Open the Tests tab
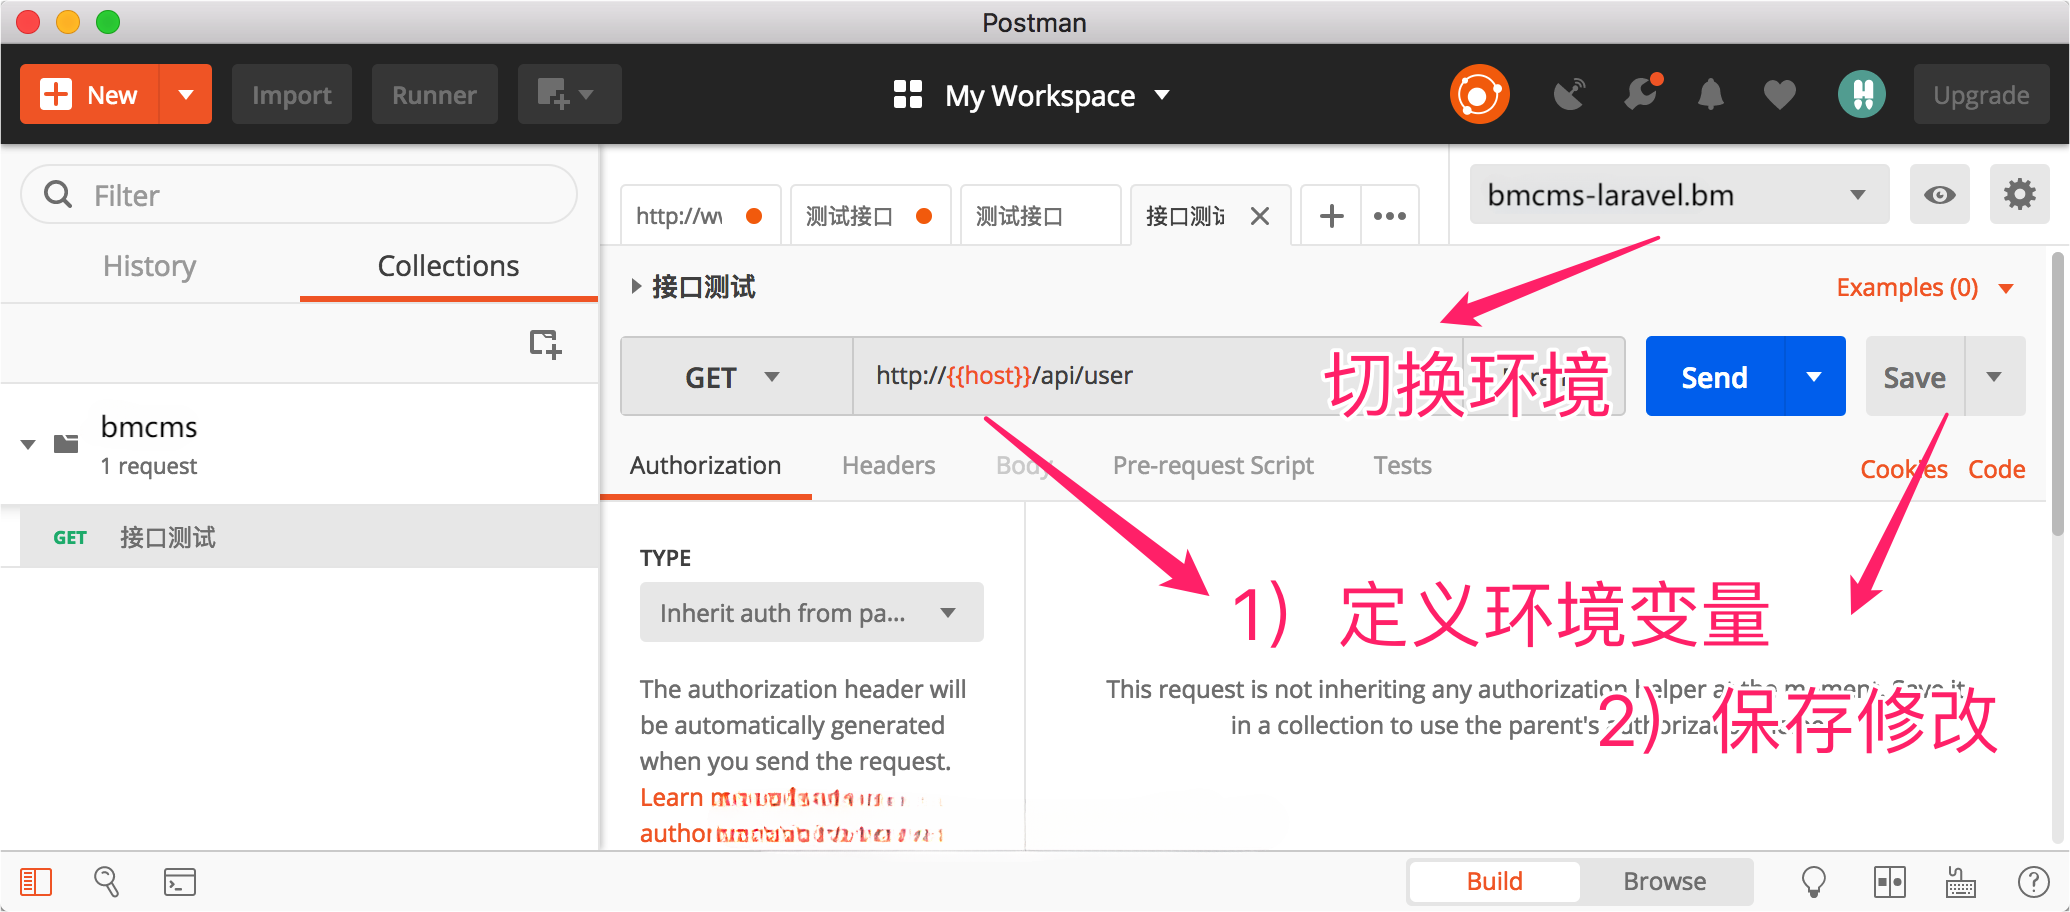Screen dimensions: 2070x912 (1402, 466)
